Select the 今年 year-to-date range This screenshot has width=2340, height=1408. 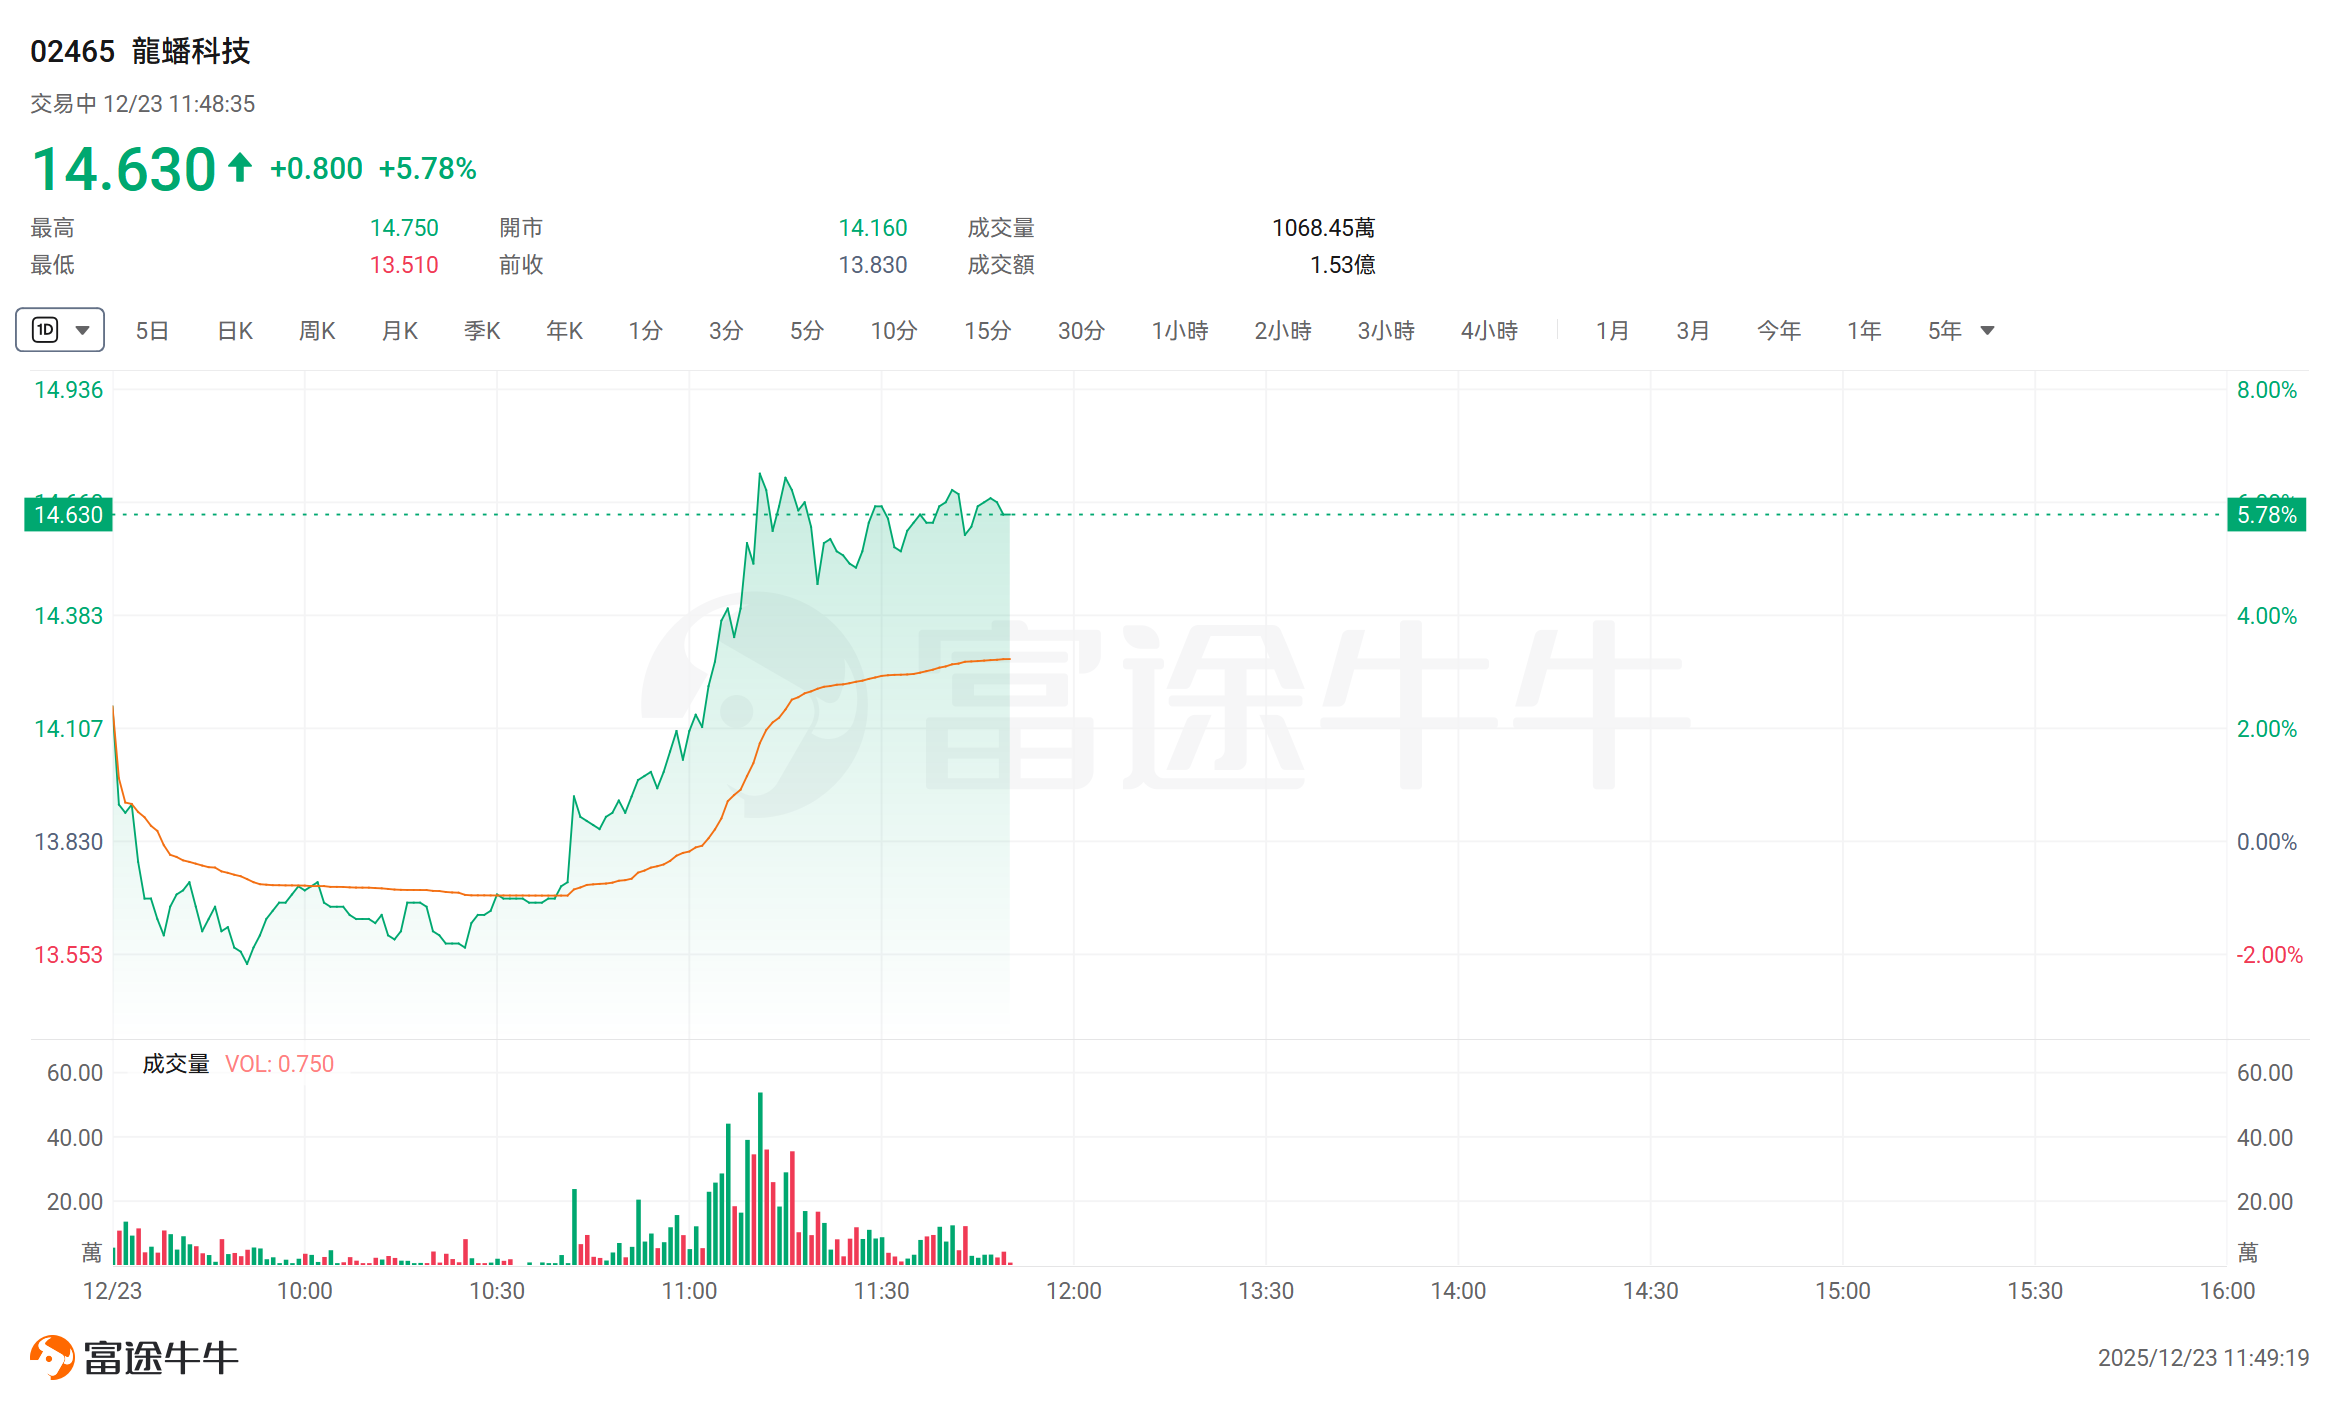1779,331
